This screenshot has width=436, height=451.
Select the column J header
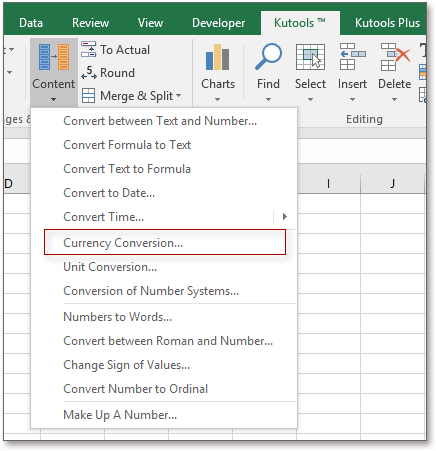click(x=392, y=184)
